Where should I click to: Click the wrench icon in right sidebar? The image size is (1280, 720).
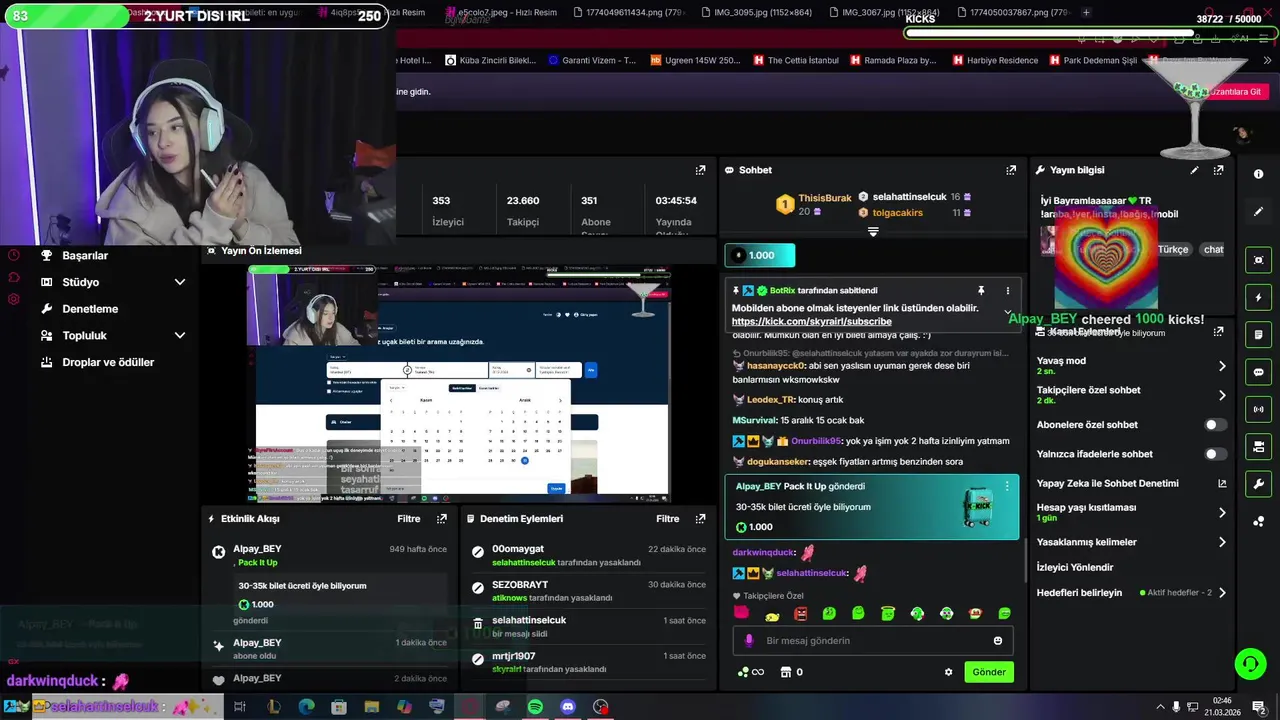tap(1258, 484)
